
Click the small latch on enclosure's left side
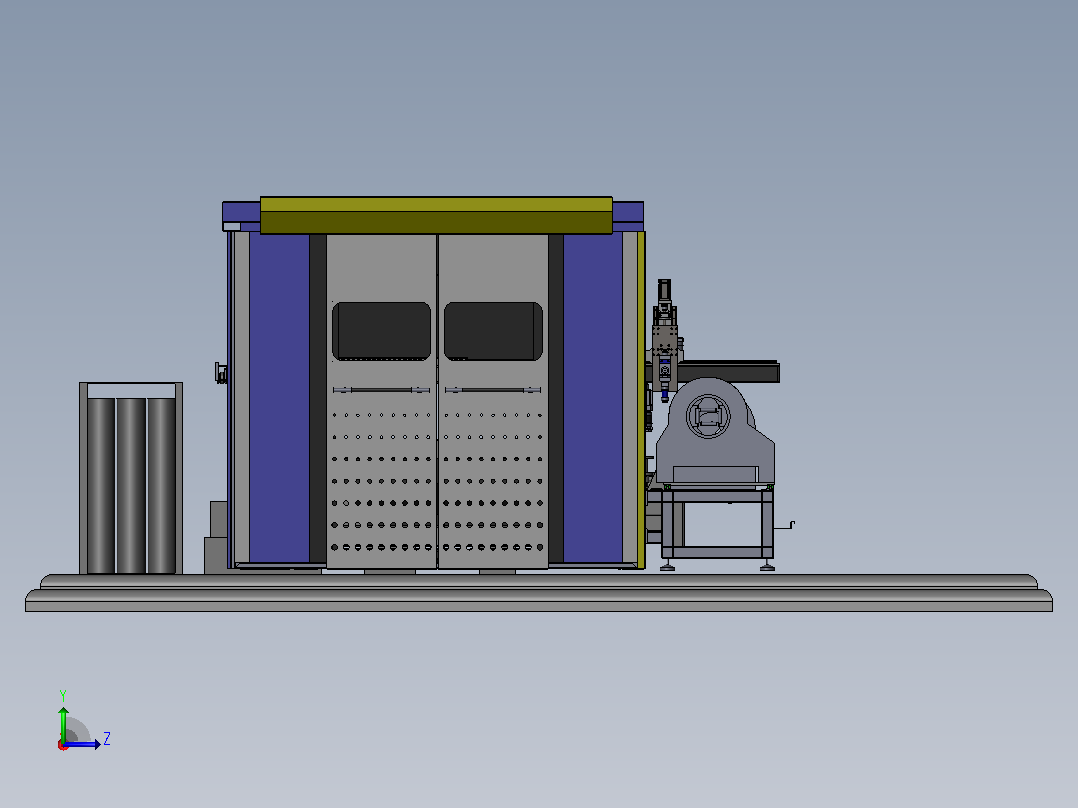tap(221, 373)
